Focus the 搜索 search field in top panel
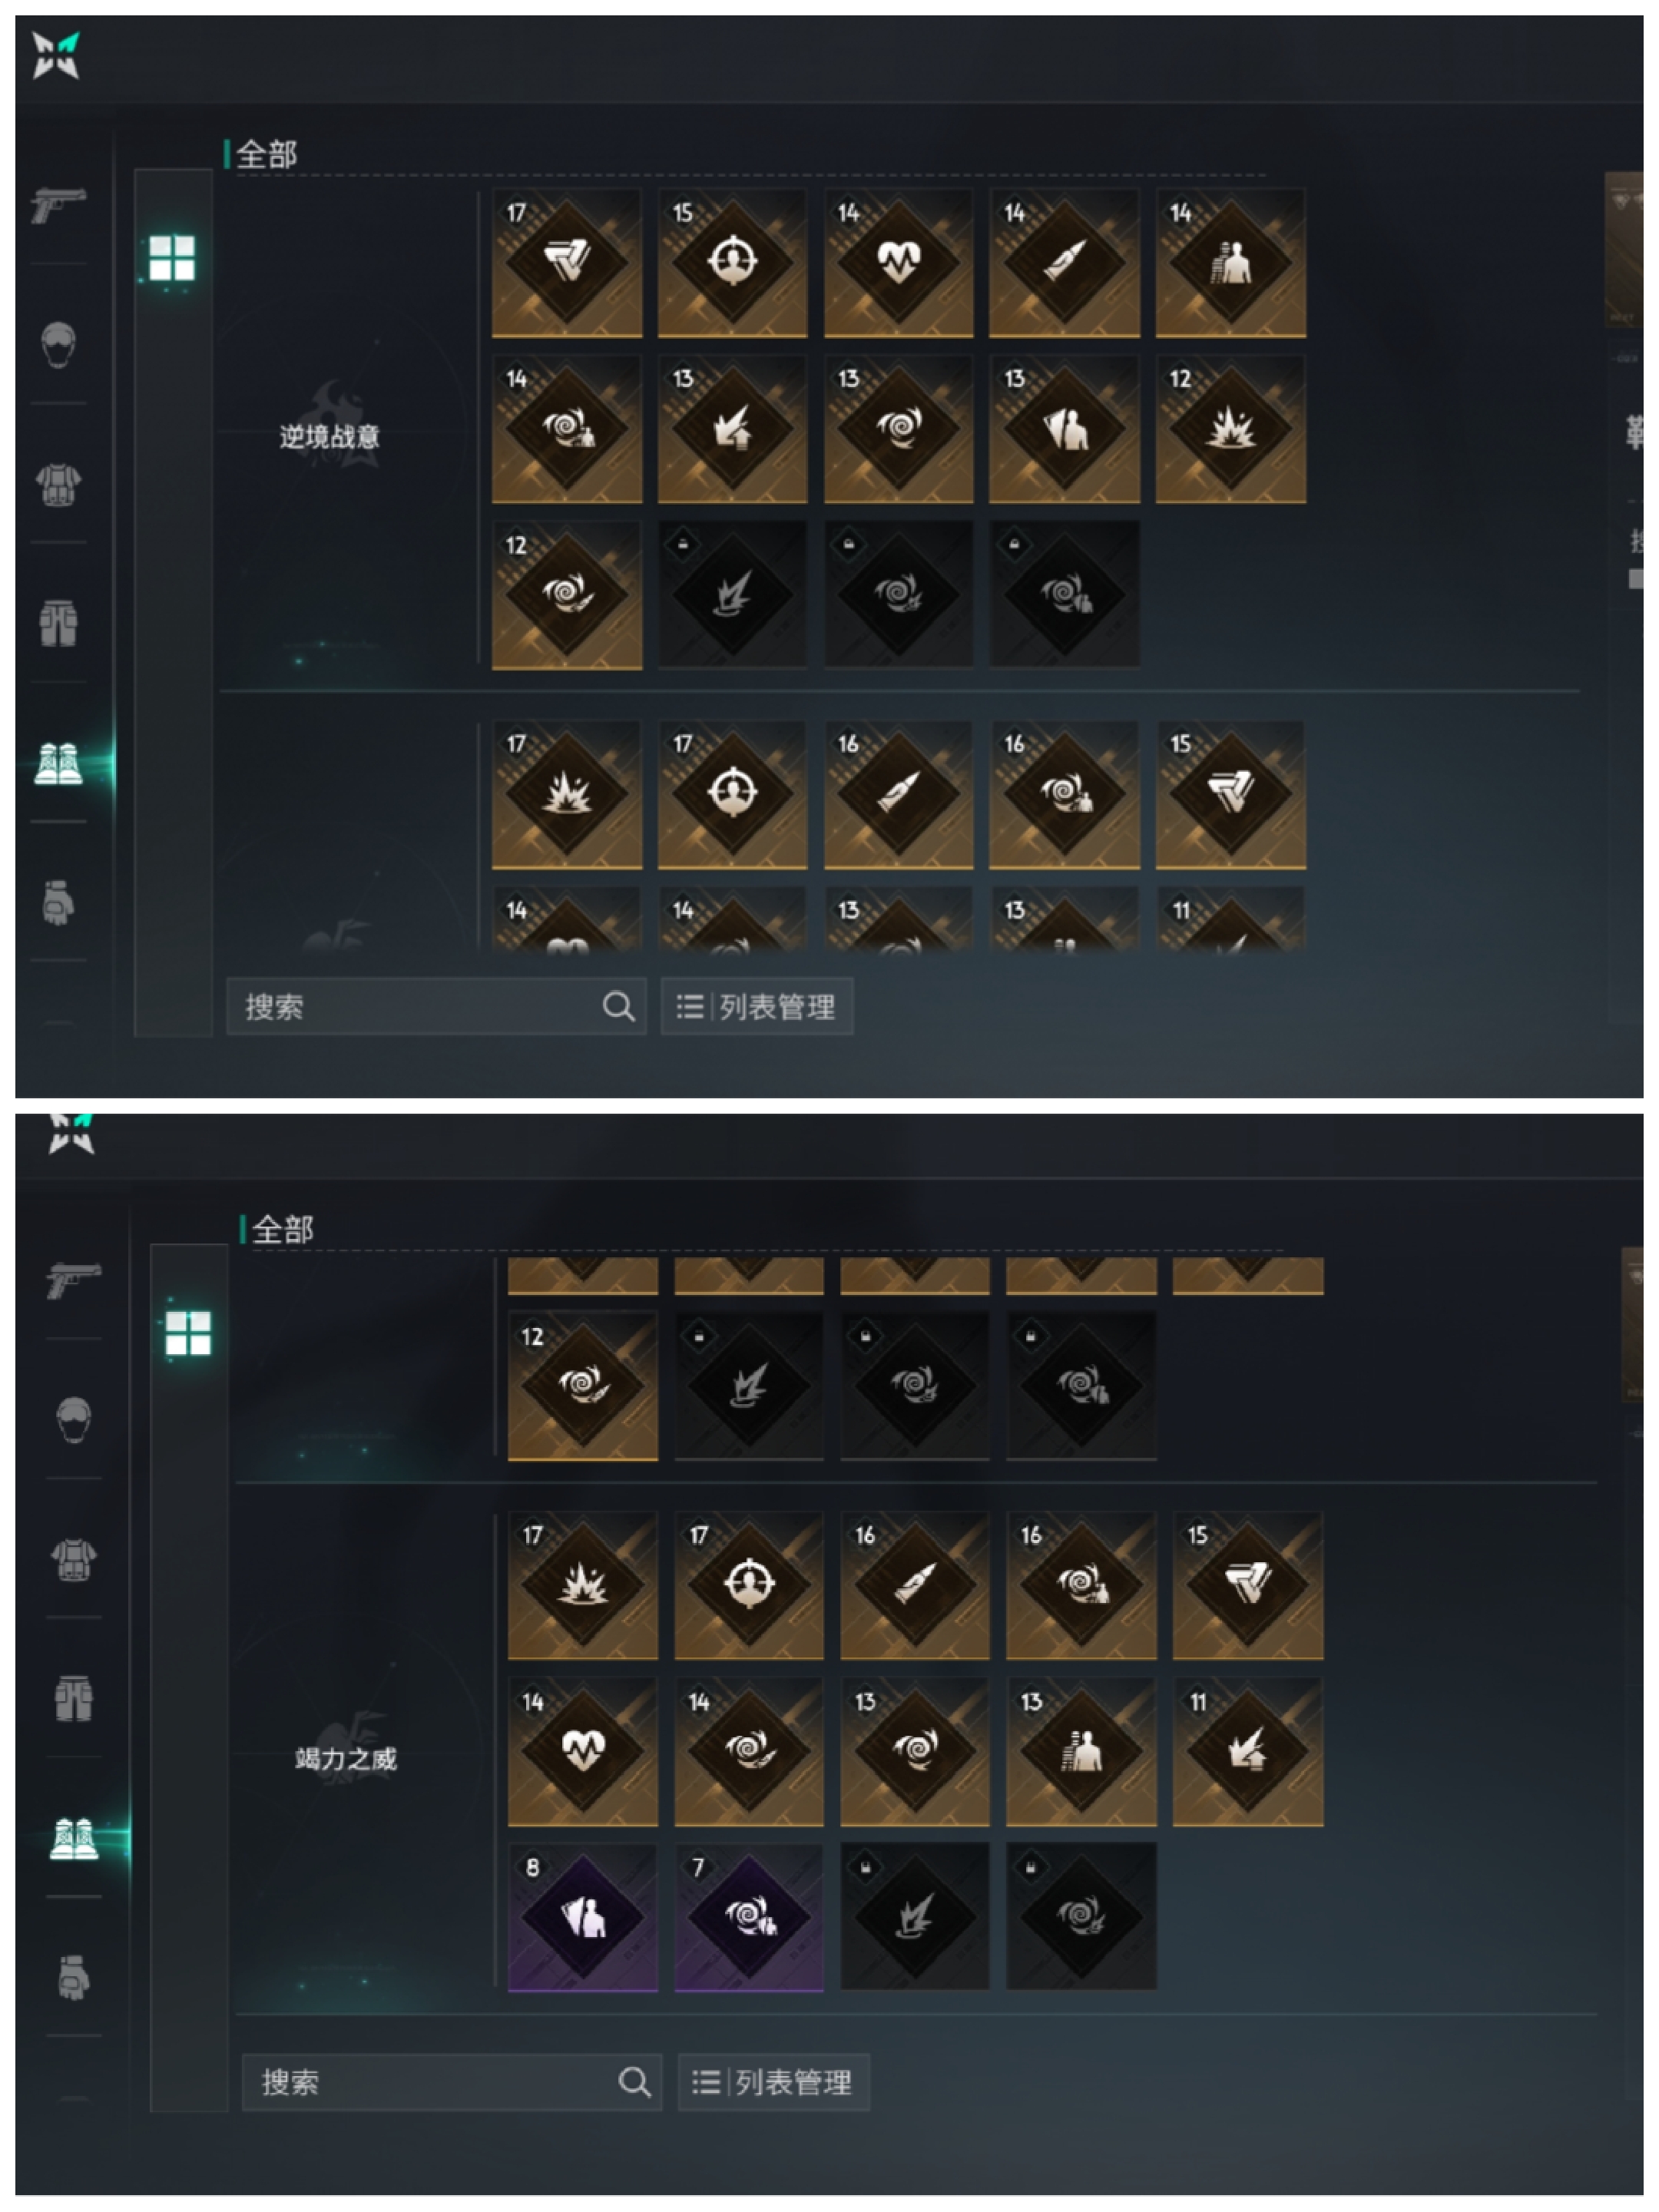The image size is (1659, 2212). tap(436, 1006)
